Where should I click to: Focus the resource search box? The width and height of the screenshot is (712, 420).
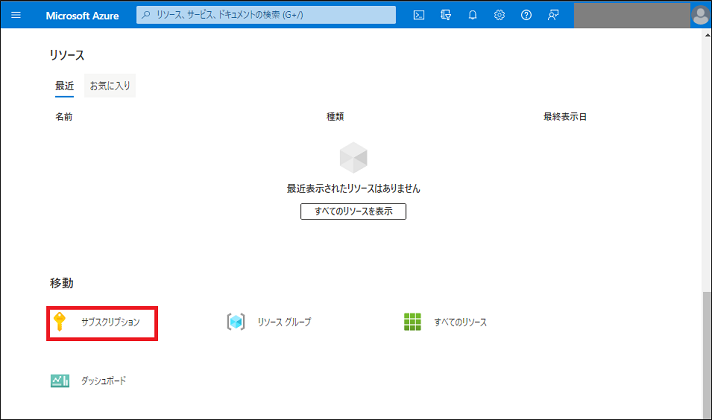[x=265, y=15]
